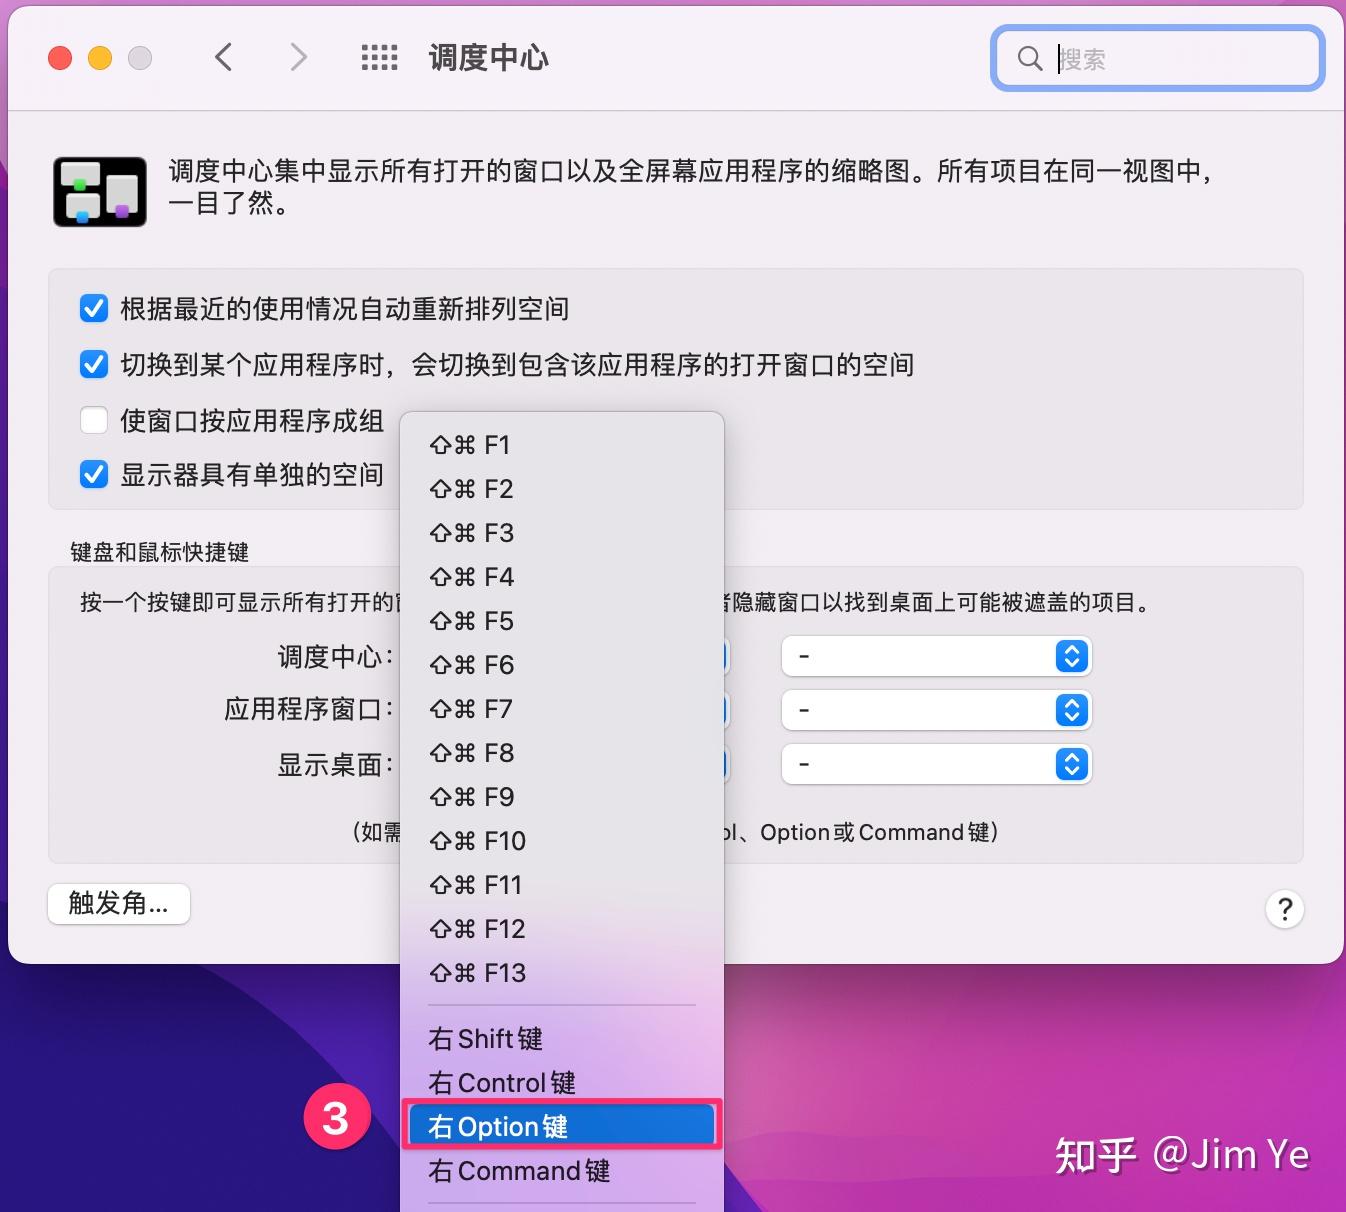Click the forward navigation arrow

click(298, 57)
